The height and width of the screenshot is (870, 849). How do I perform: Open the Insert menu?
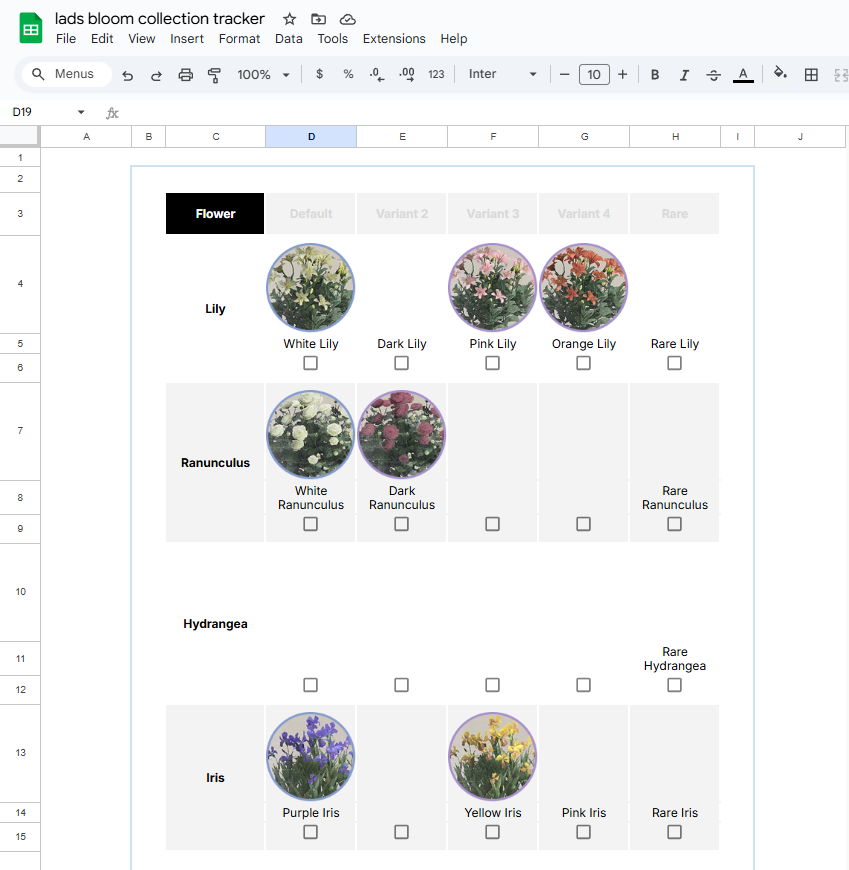[186, 39]
